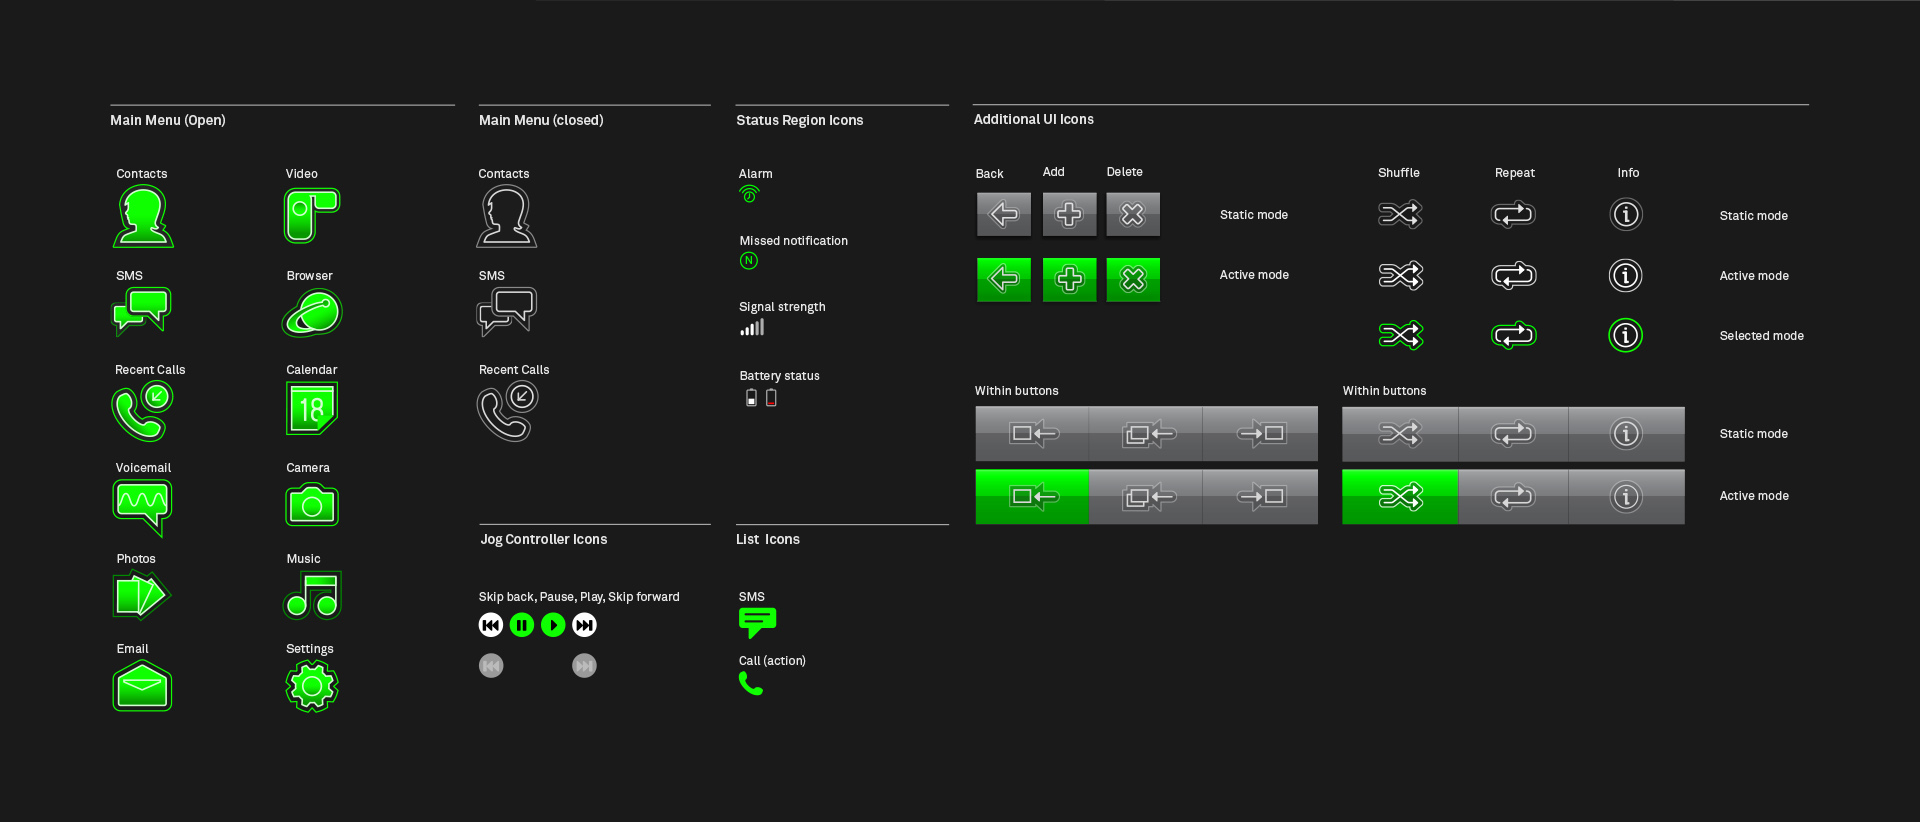This screenshot has width=1920, height=822.
Task: Click middle gray segment in active left button bar
Action: 1146,496
